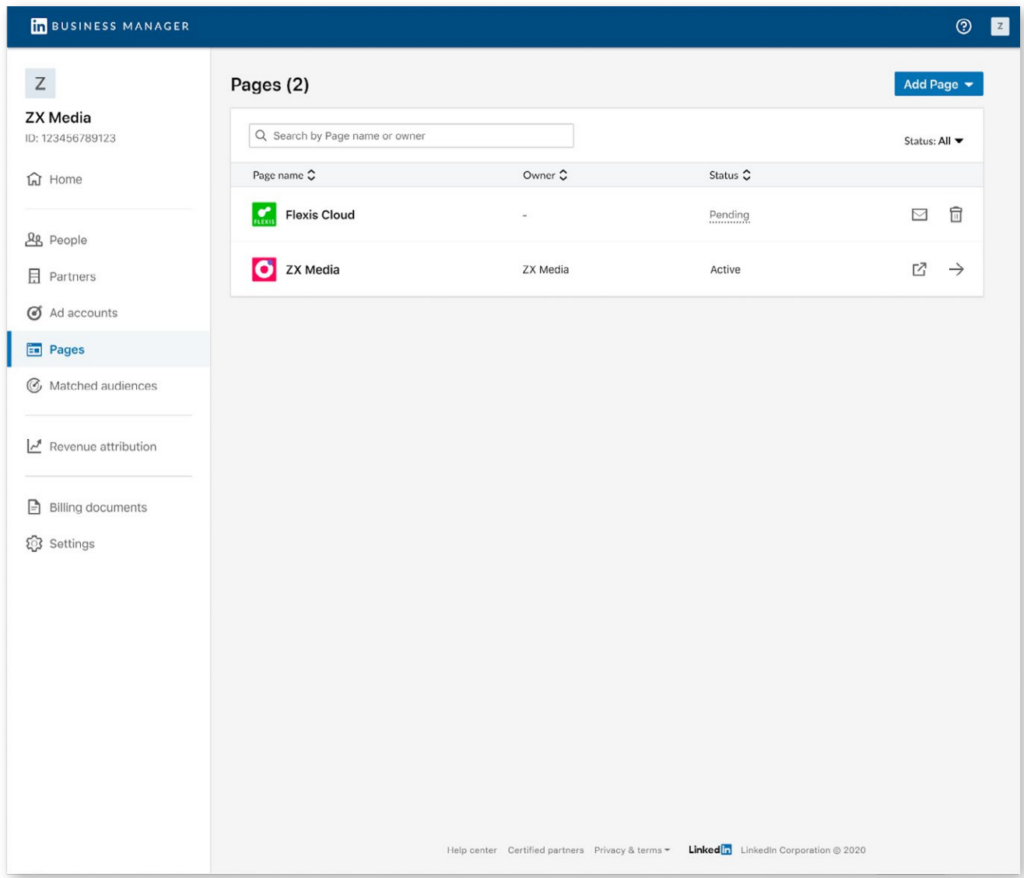1024x878 pixels.
Task: Click the arrow icon for ZX Media
Action: [956, 269]
